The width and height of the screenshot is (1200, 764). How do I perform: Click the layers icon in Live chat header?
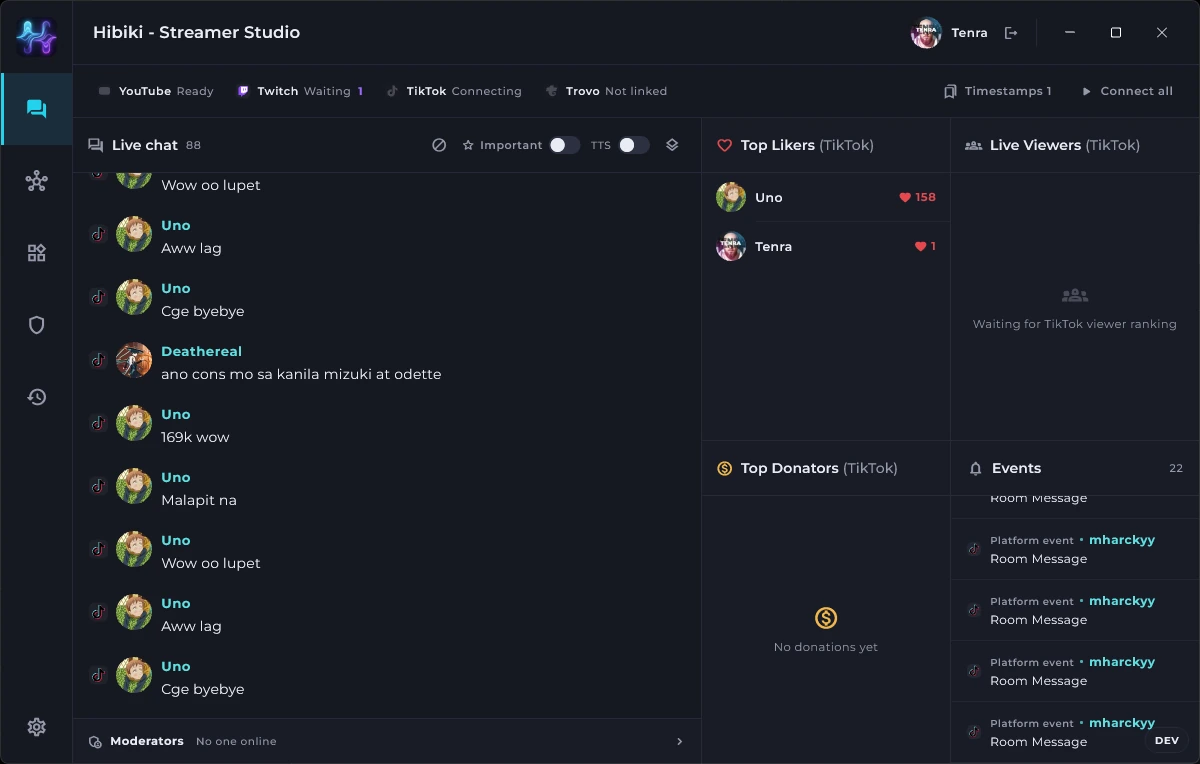click(672, 145)
